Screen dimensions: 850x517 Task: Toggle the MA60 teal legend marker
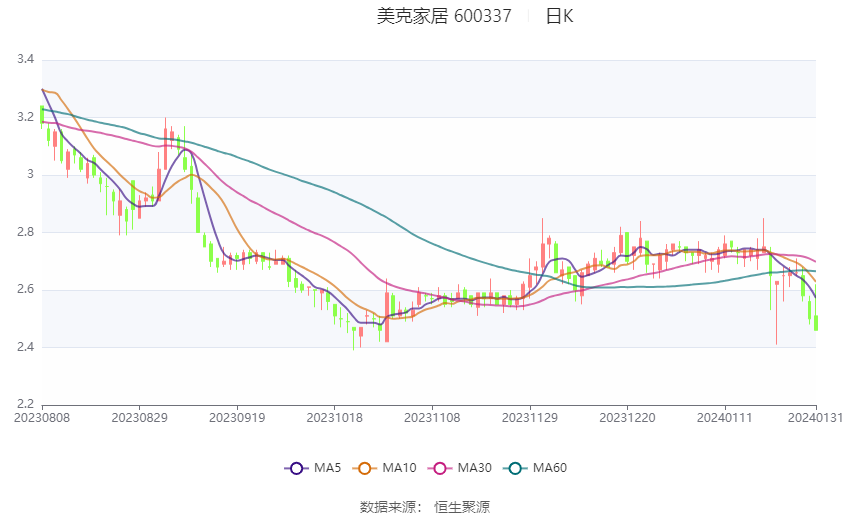[515, 468]
